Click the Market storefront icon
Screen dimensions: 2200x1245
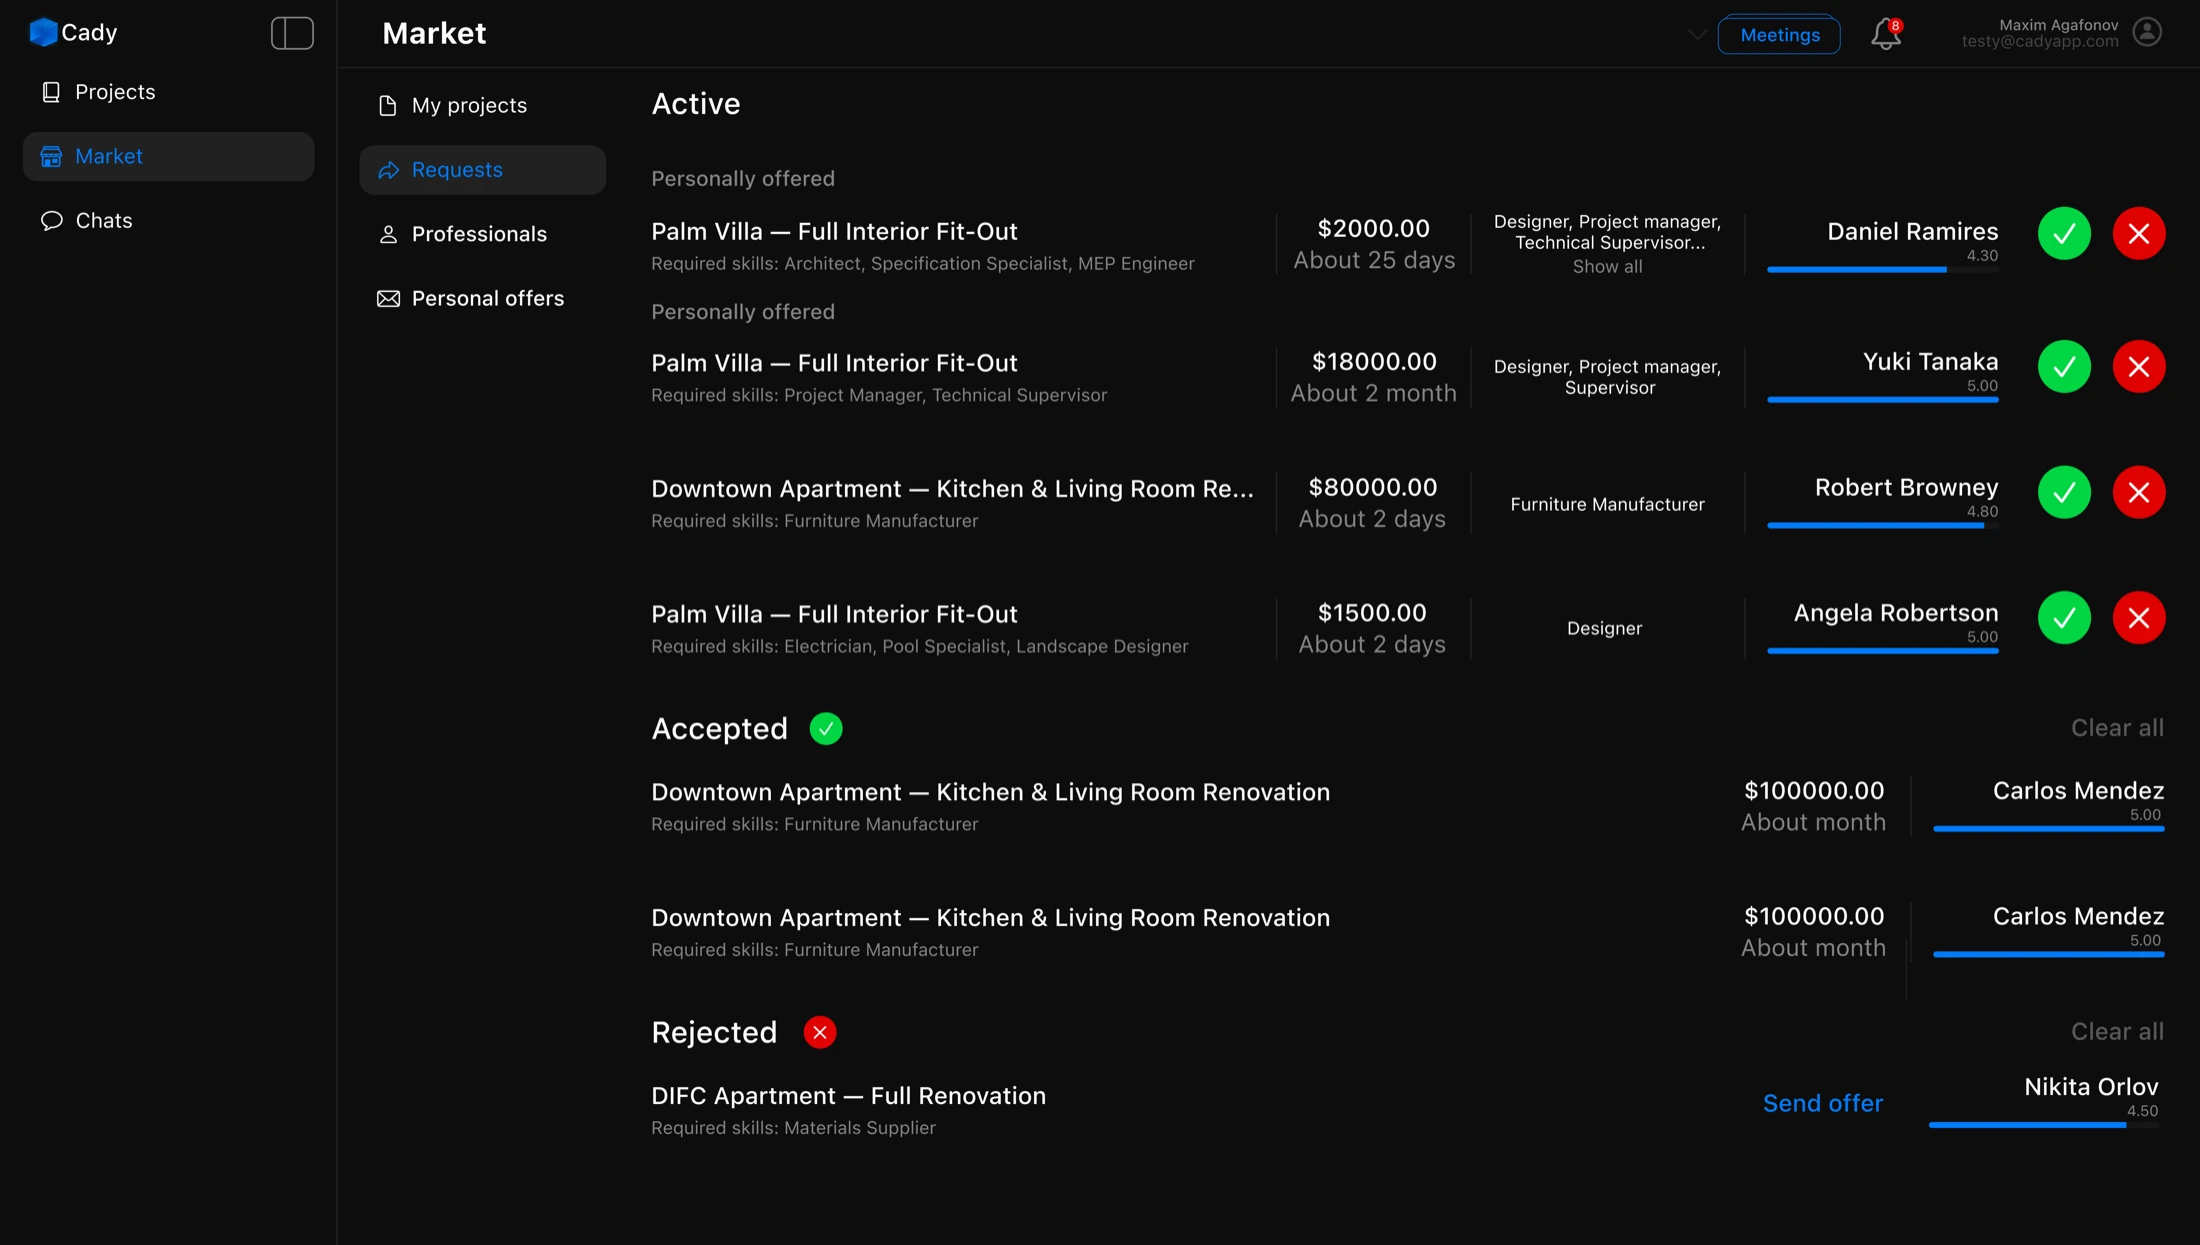click(51, 156)
